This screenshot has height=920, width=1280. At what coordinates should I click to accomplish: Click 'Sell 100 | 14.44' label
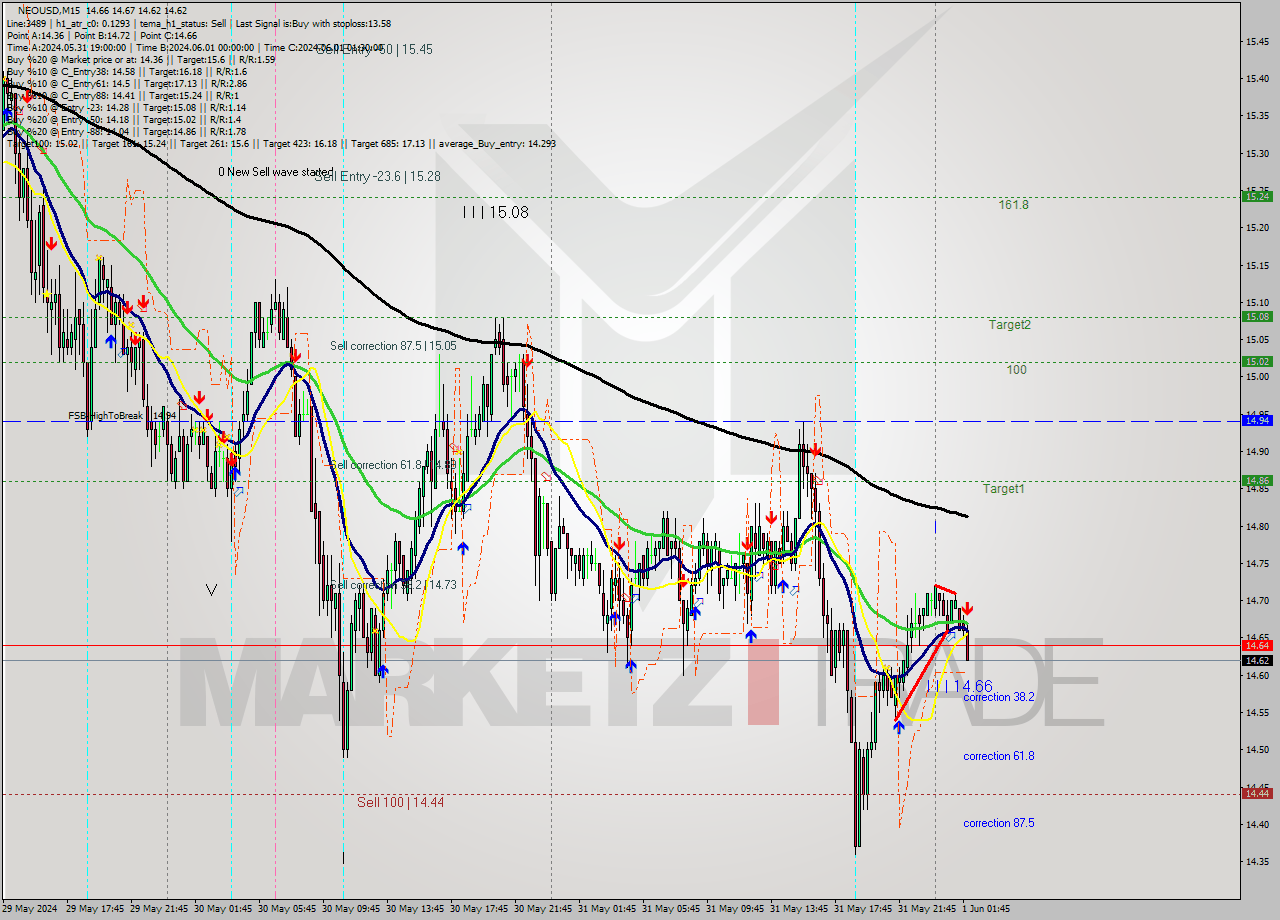401,802
